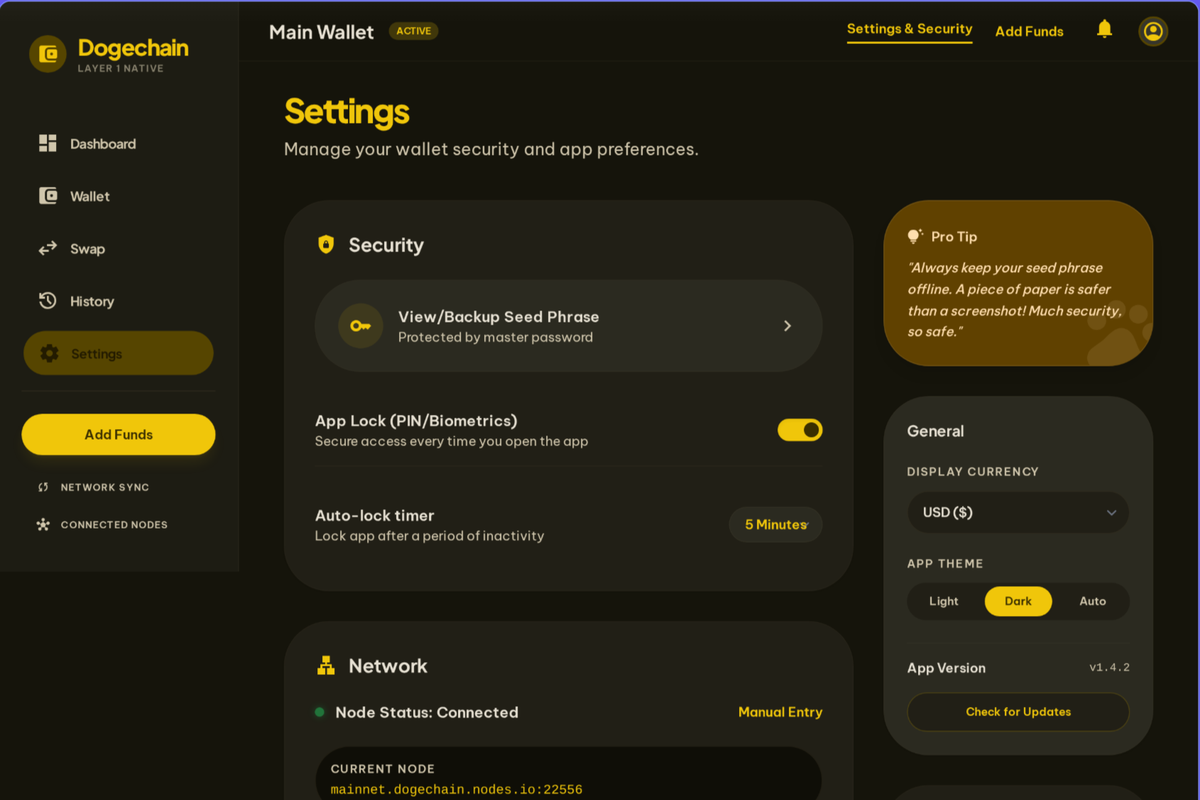Select the Auto app theme
This screenshot has height=800, width=1200.
(1092, 601)
